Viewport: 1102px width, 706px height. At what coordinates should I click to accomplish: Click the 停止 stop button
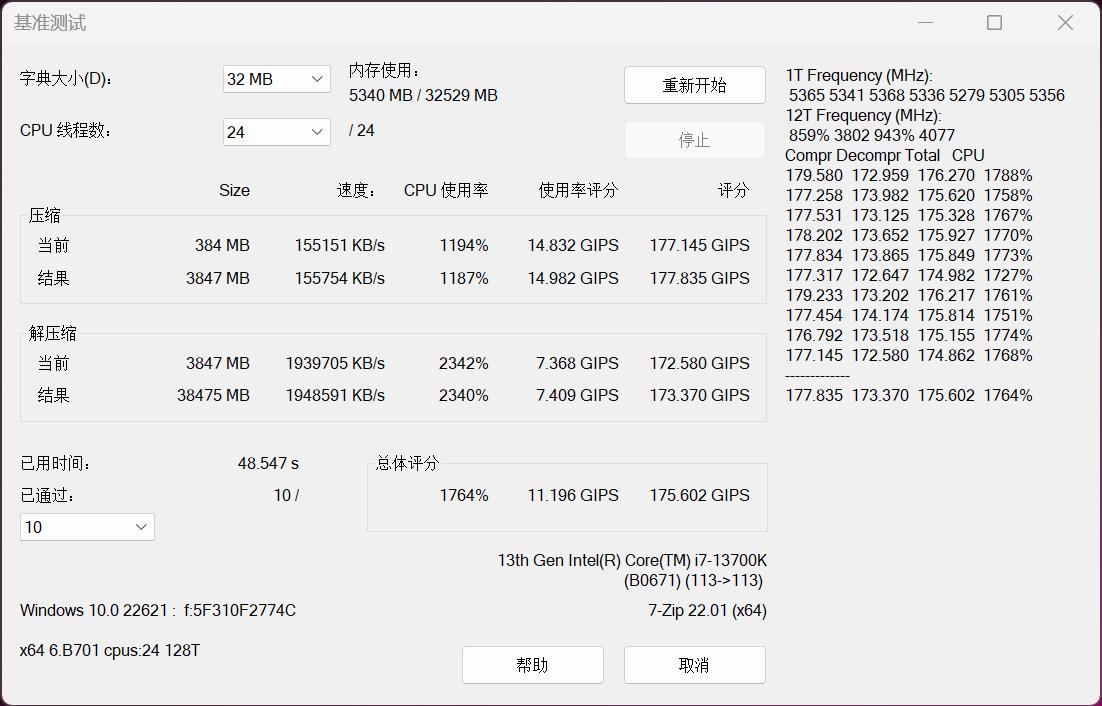click(x=694, y=139)
